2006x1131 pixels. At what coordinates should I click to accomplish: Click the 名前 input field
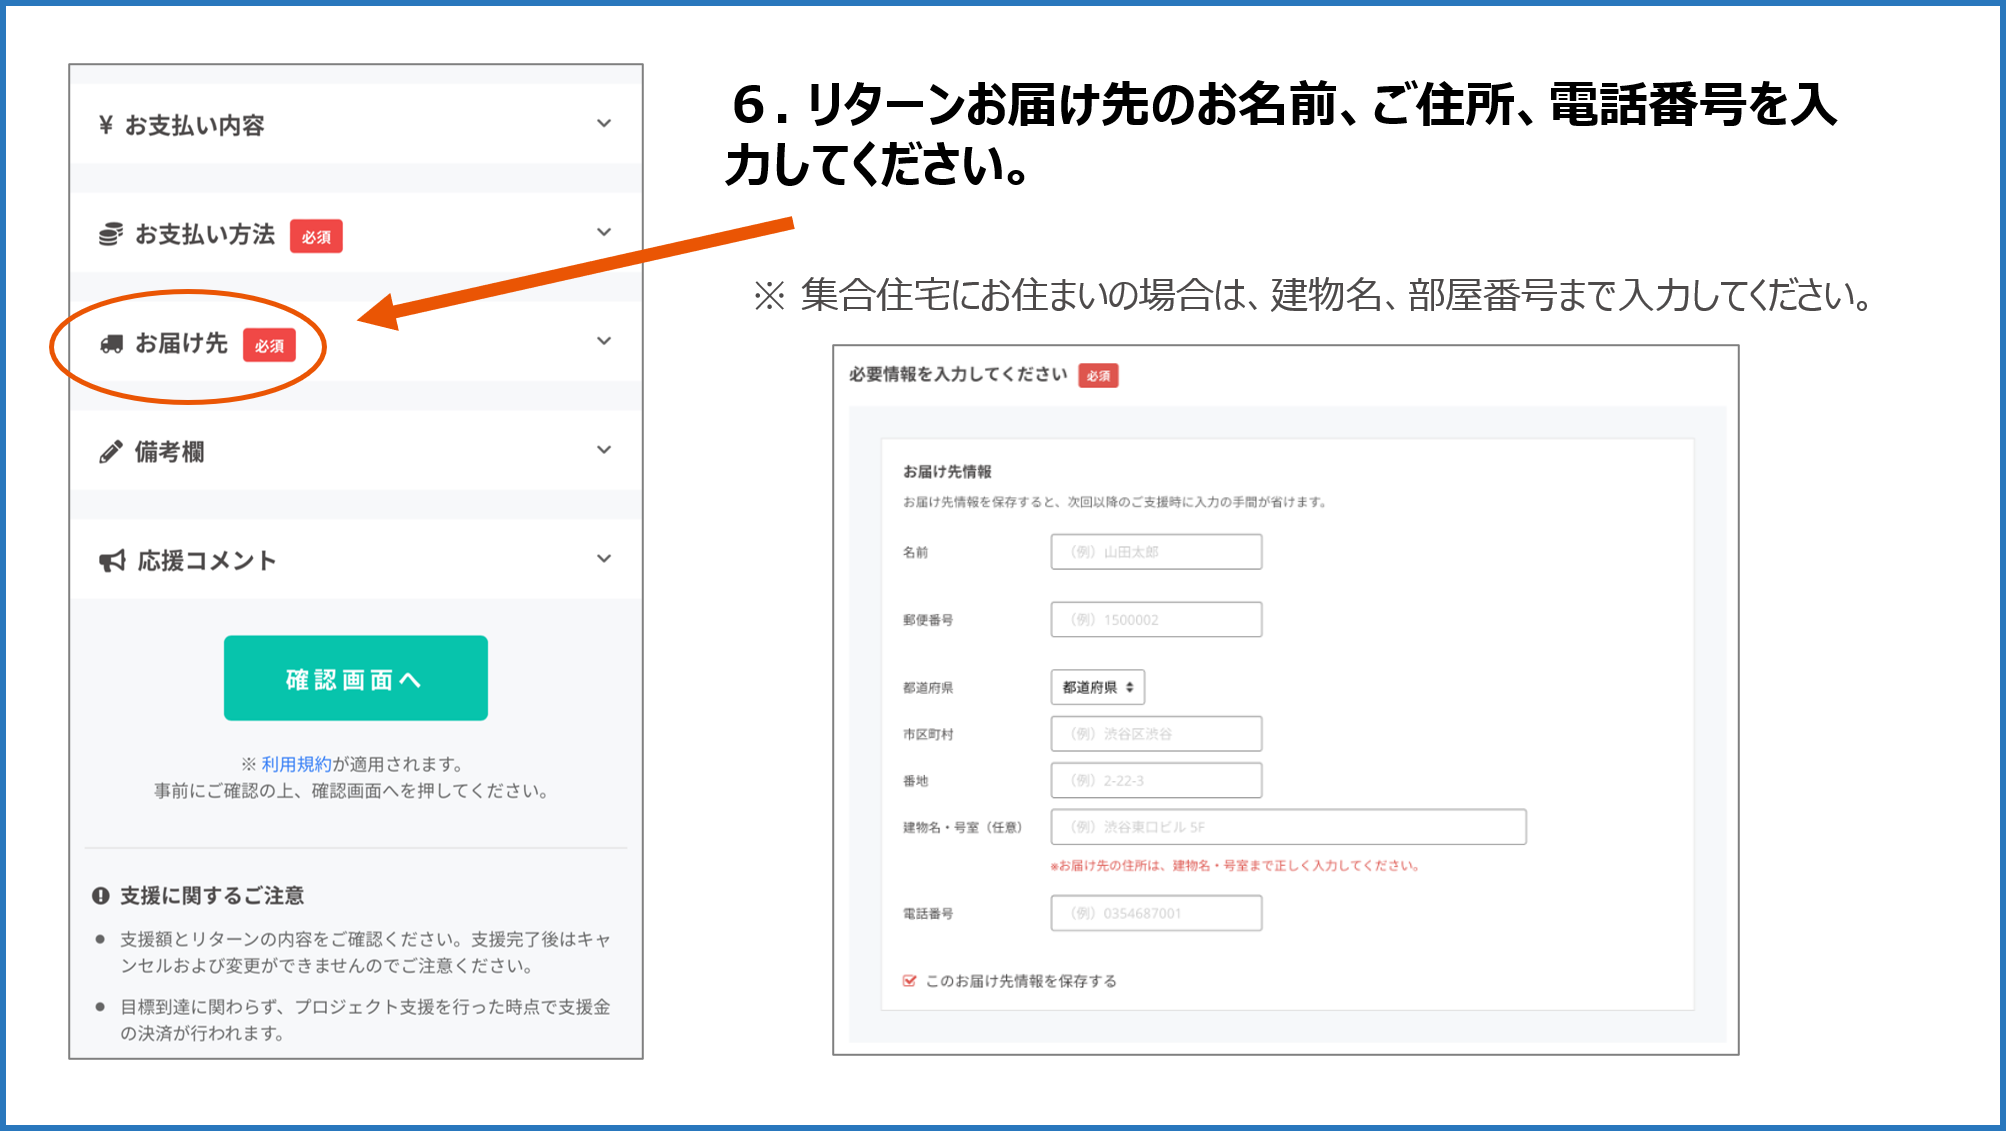click(1156, 552)
